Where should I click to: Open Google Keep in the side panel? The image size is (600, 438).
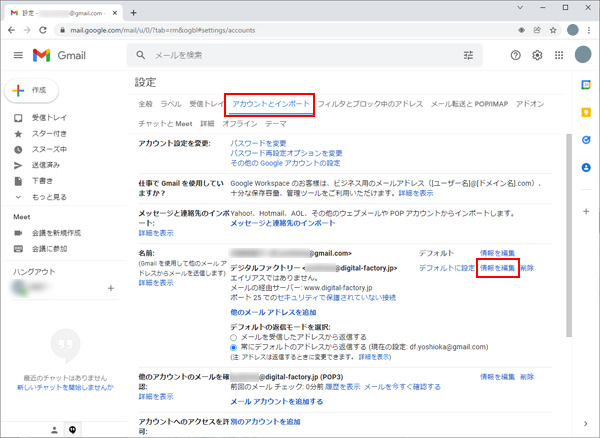pos(586,114)
